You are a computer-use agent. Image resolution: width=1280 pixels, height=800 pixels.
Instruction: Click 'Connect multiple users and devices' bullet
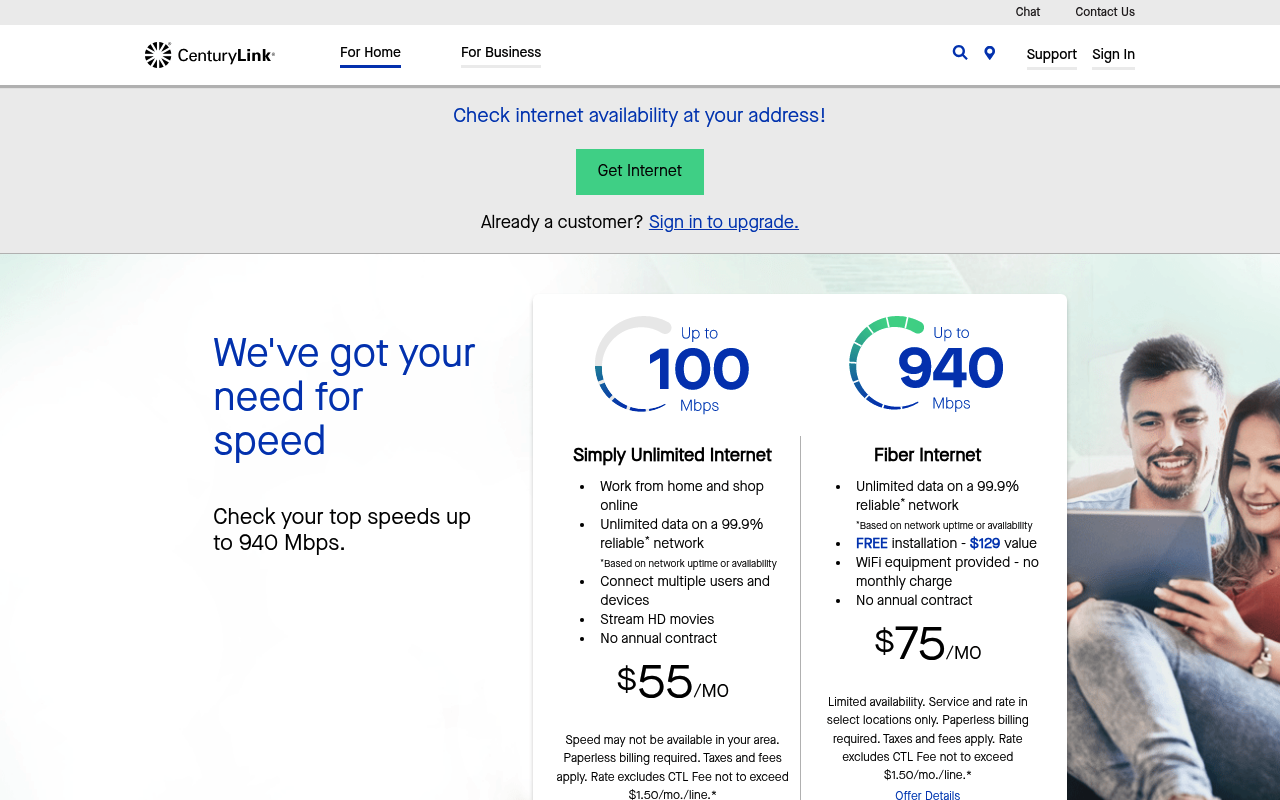685,591
